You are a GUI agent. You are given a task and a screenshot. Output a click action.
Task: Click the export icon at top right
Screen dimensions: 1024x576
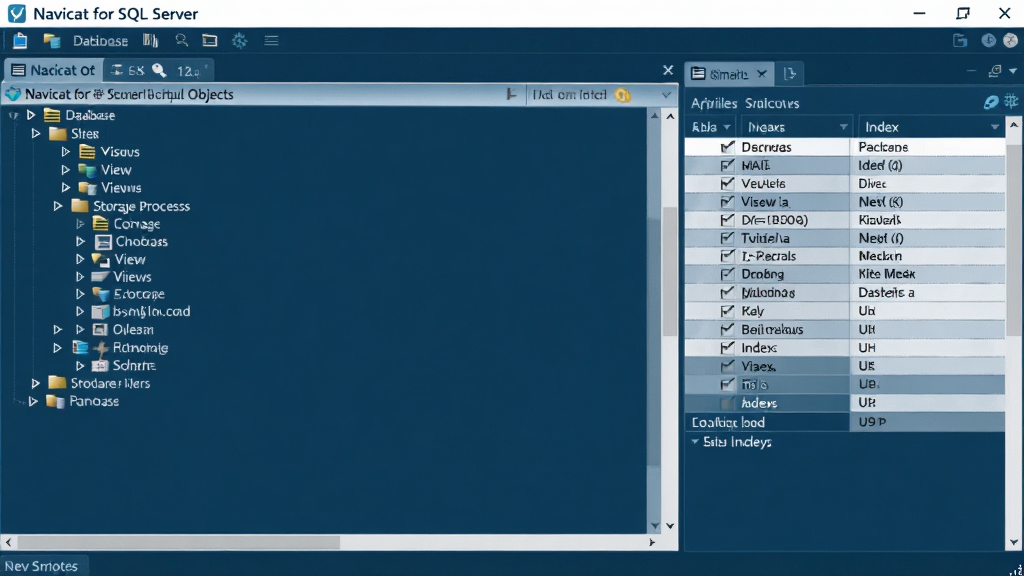(x=959, y=40)
